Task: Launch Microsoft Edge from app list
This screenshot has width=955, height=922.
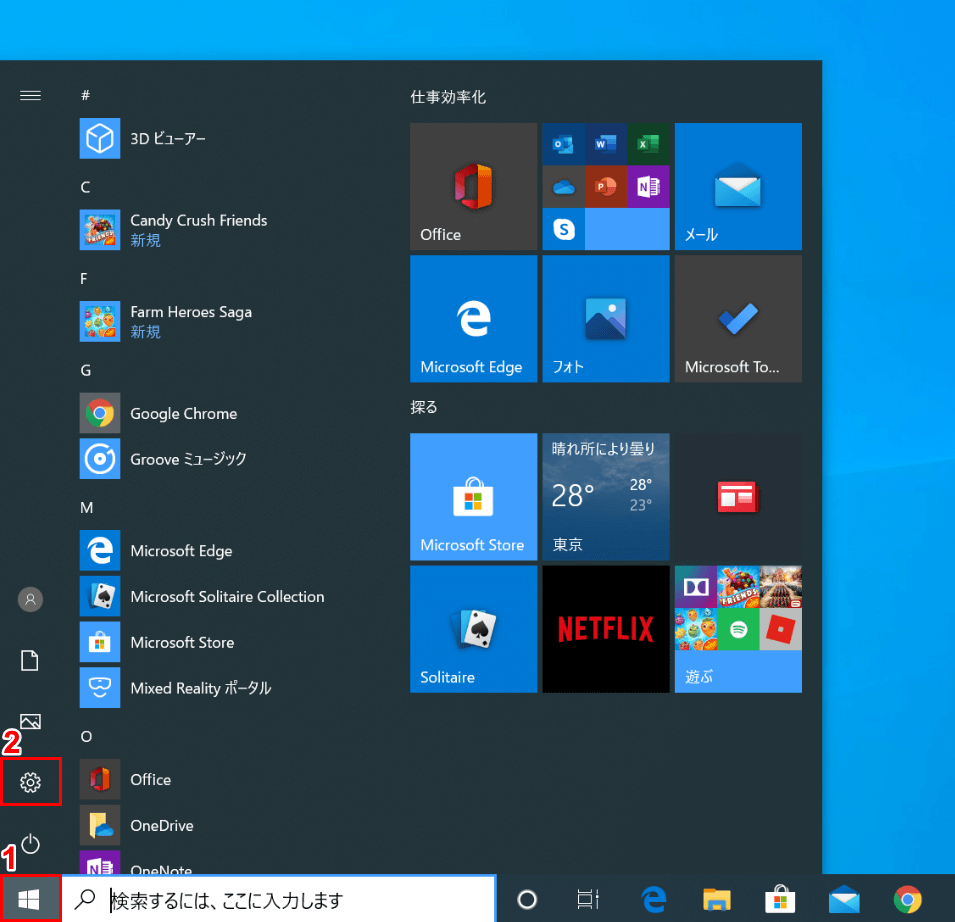Action: 207,551
